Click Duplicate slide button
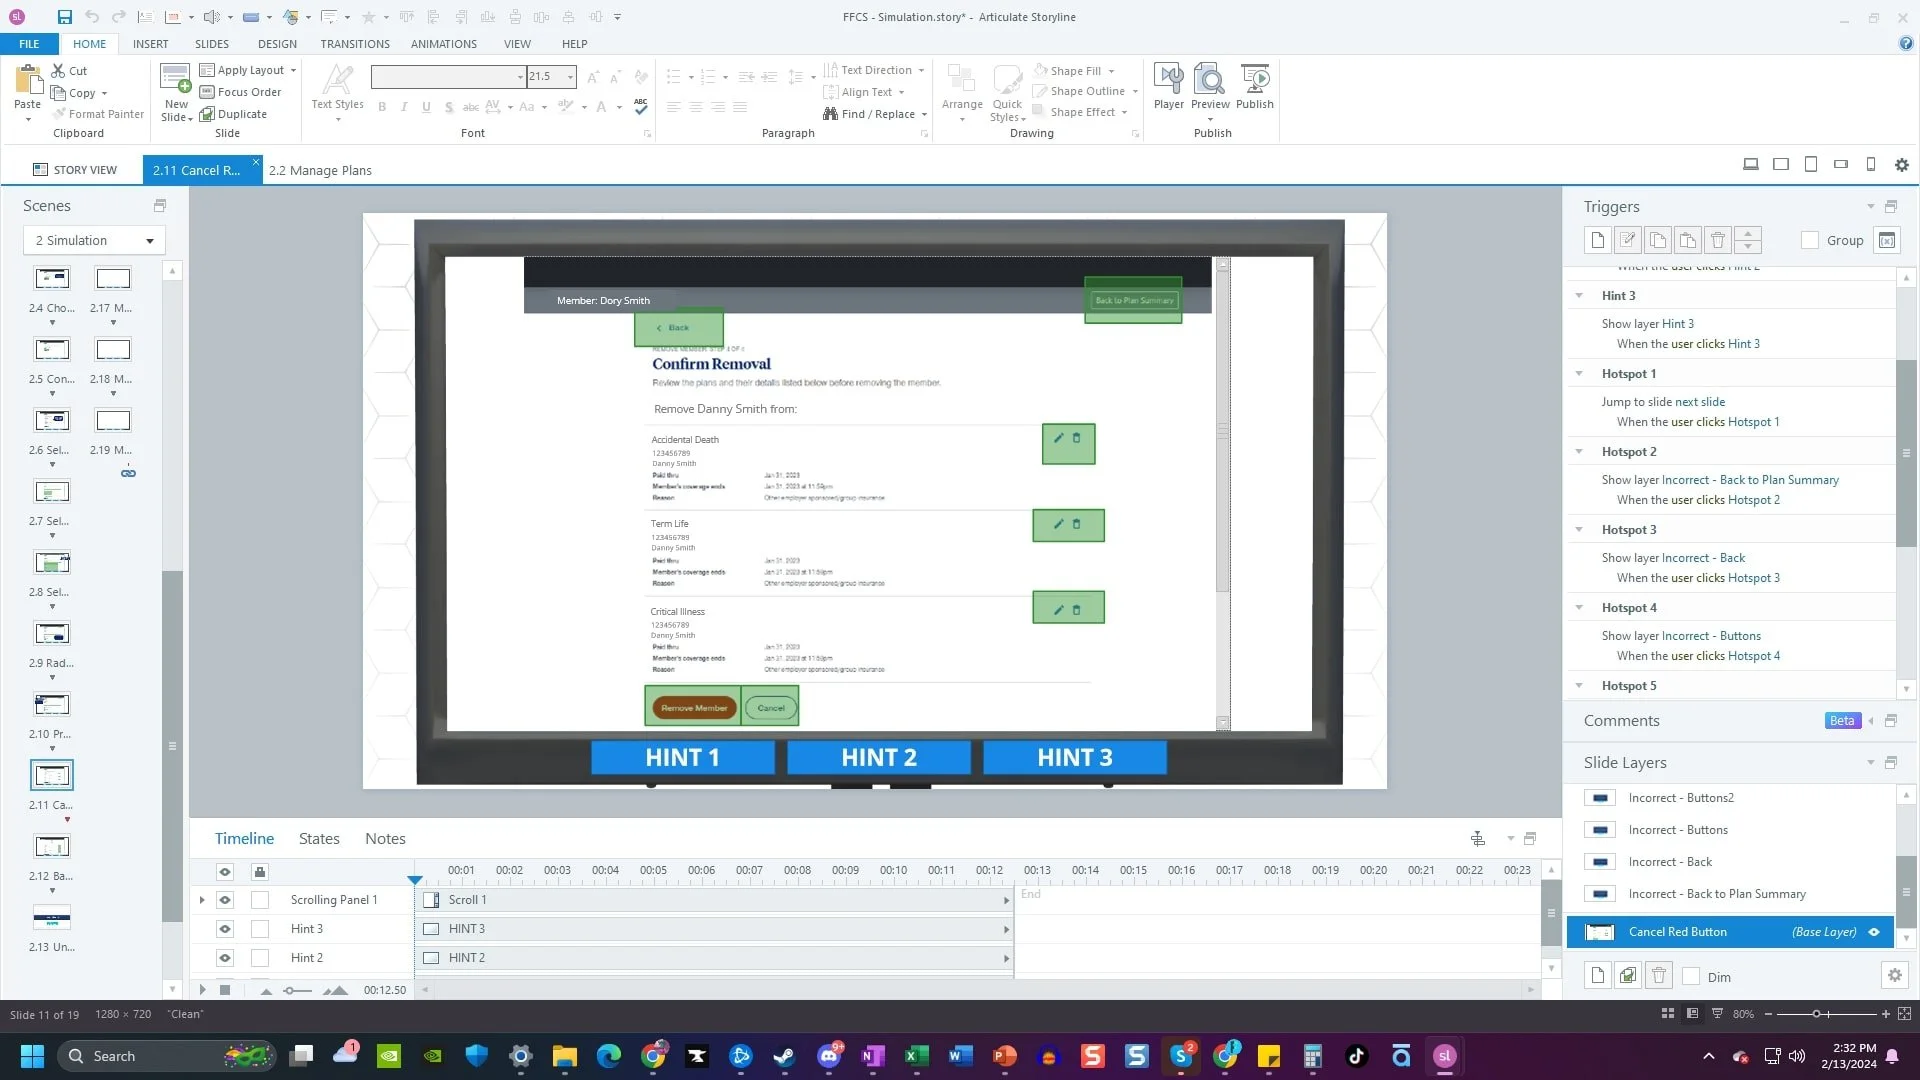The width and height of the screenshot is (1920, 1080). tap(233, 114)
